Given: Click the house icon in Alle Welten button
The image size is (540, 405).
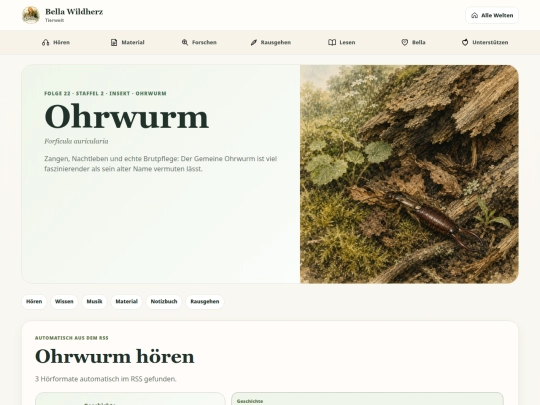Looking at the screenshot, I should pyautogui.click(x=475, y=15).
